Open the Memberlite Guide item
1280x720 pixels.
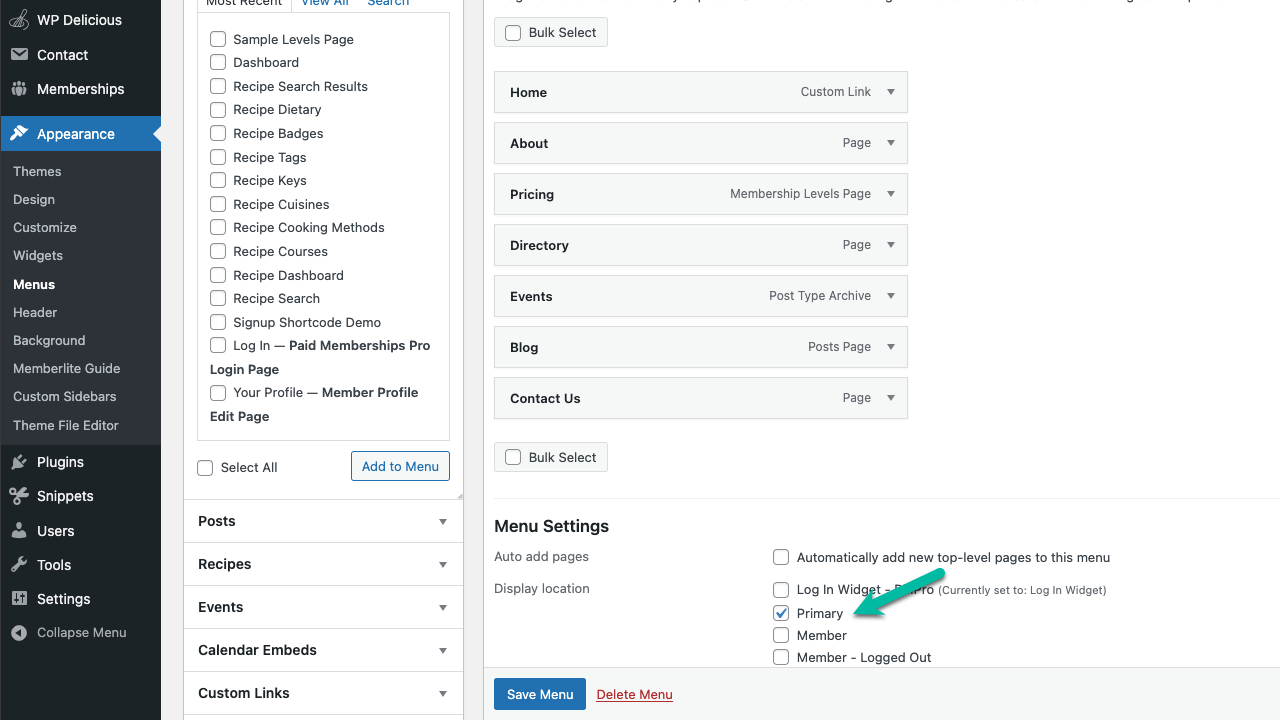[x=67, y=368]
